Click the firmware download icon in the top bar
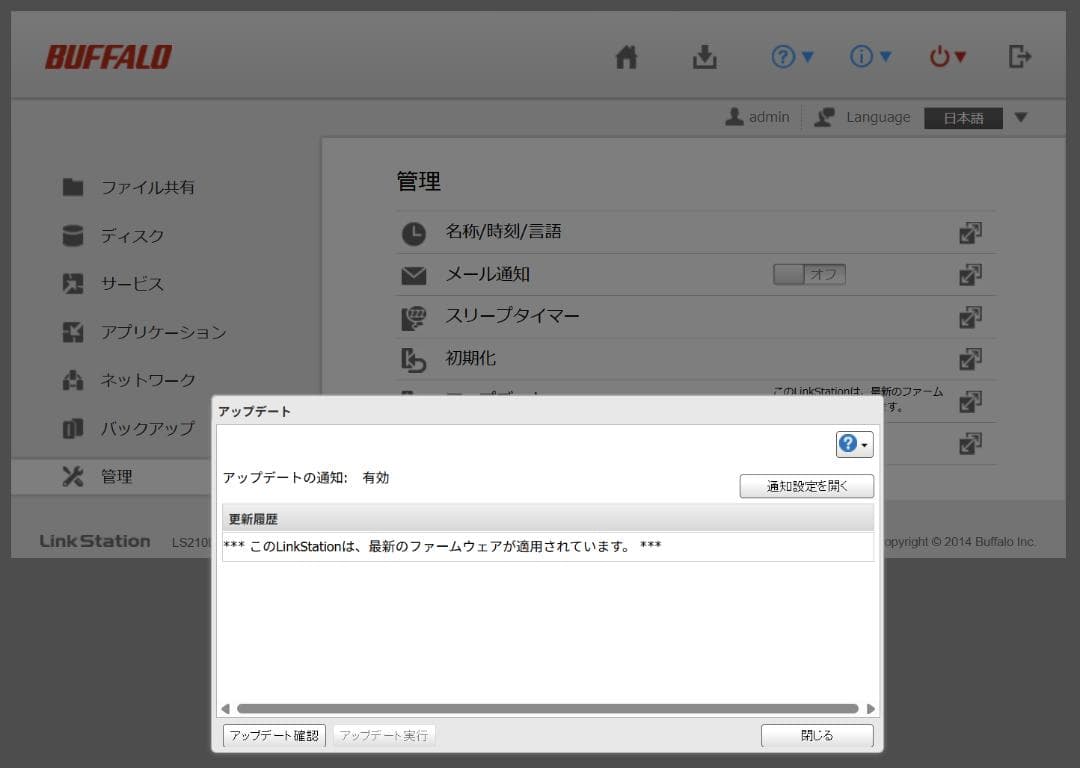This screenshot has width=1080, height=768. click(x=704, y=57)
